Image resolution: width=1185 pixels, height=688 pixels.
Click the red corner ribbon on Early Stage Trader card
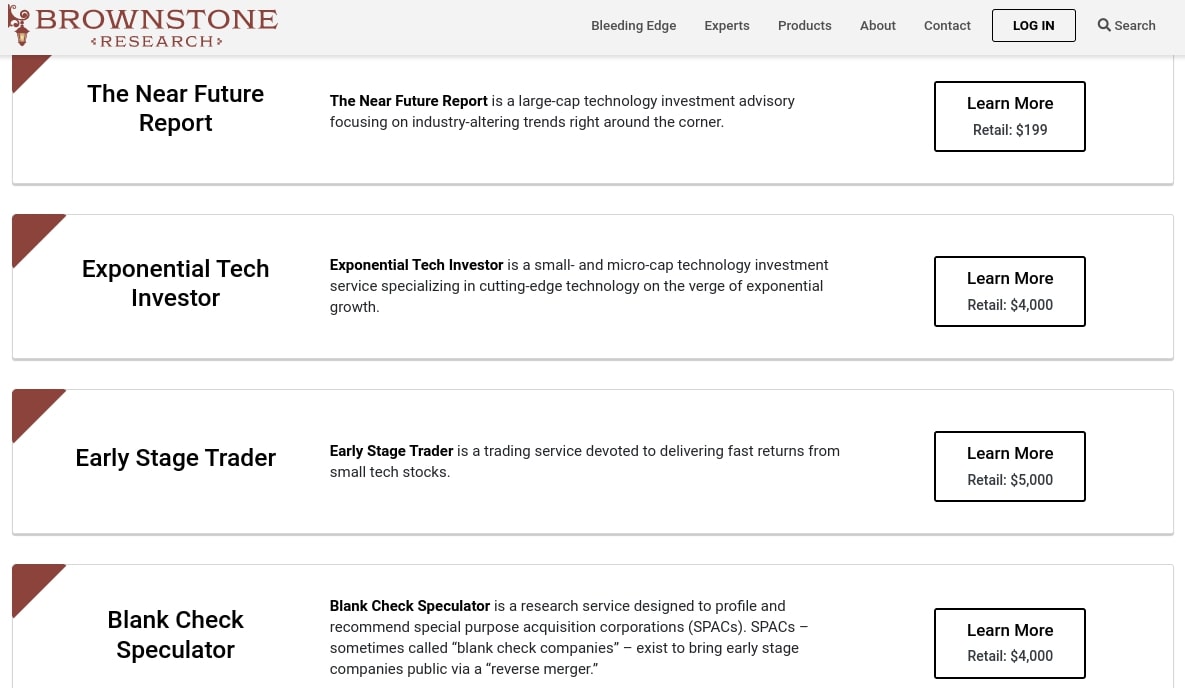[30, 407]
